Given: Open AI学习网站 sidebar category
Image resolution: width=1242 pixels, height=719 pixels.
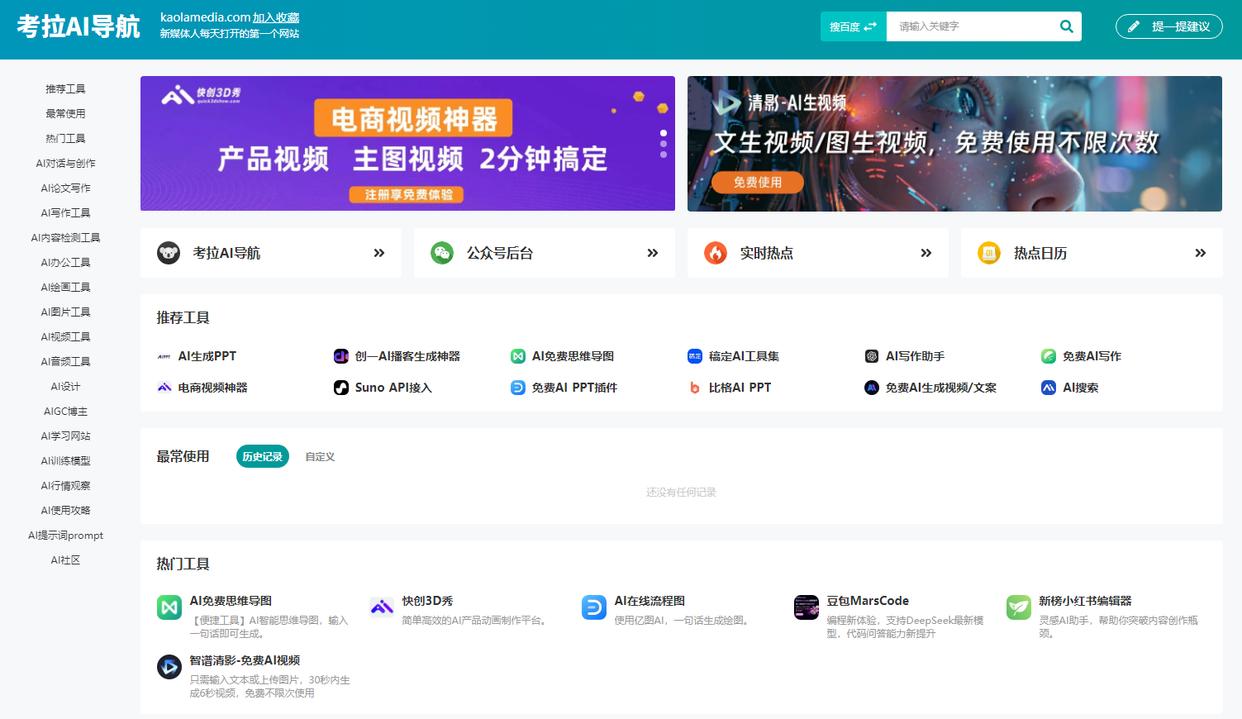Looking at the screenshot, I should pos(66,436).
